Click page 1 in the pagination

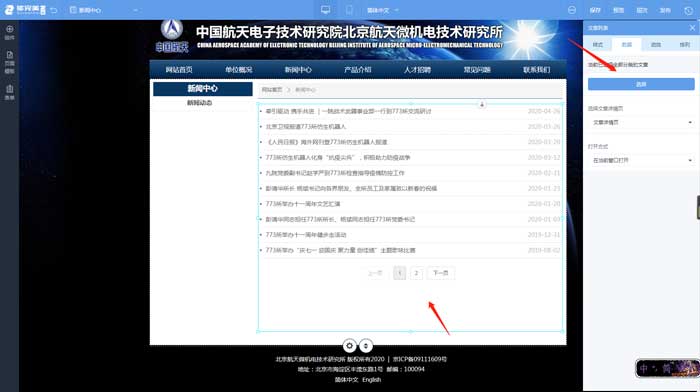(400, 273)
